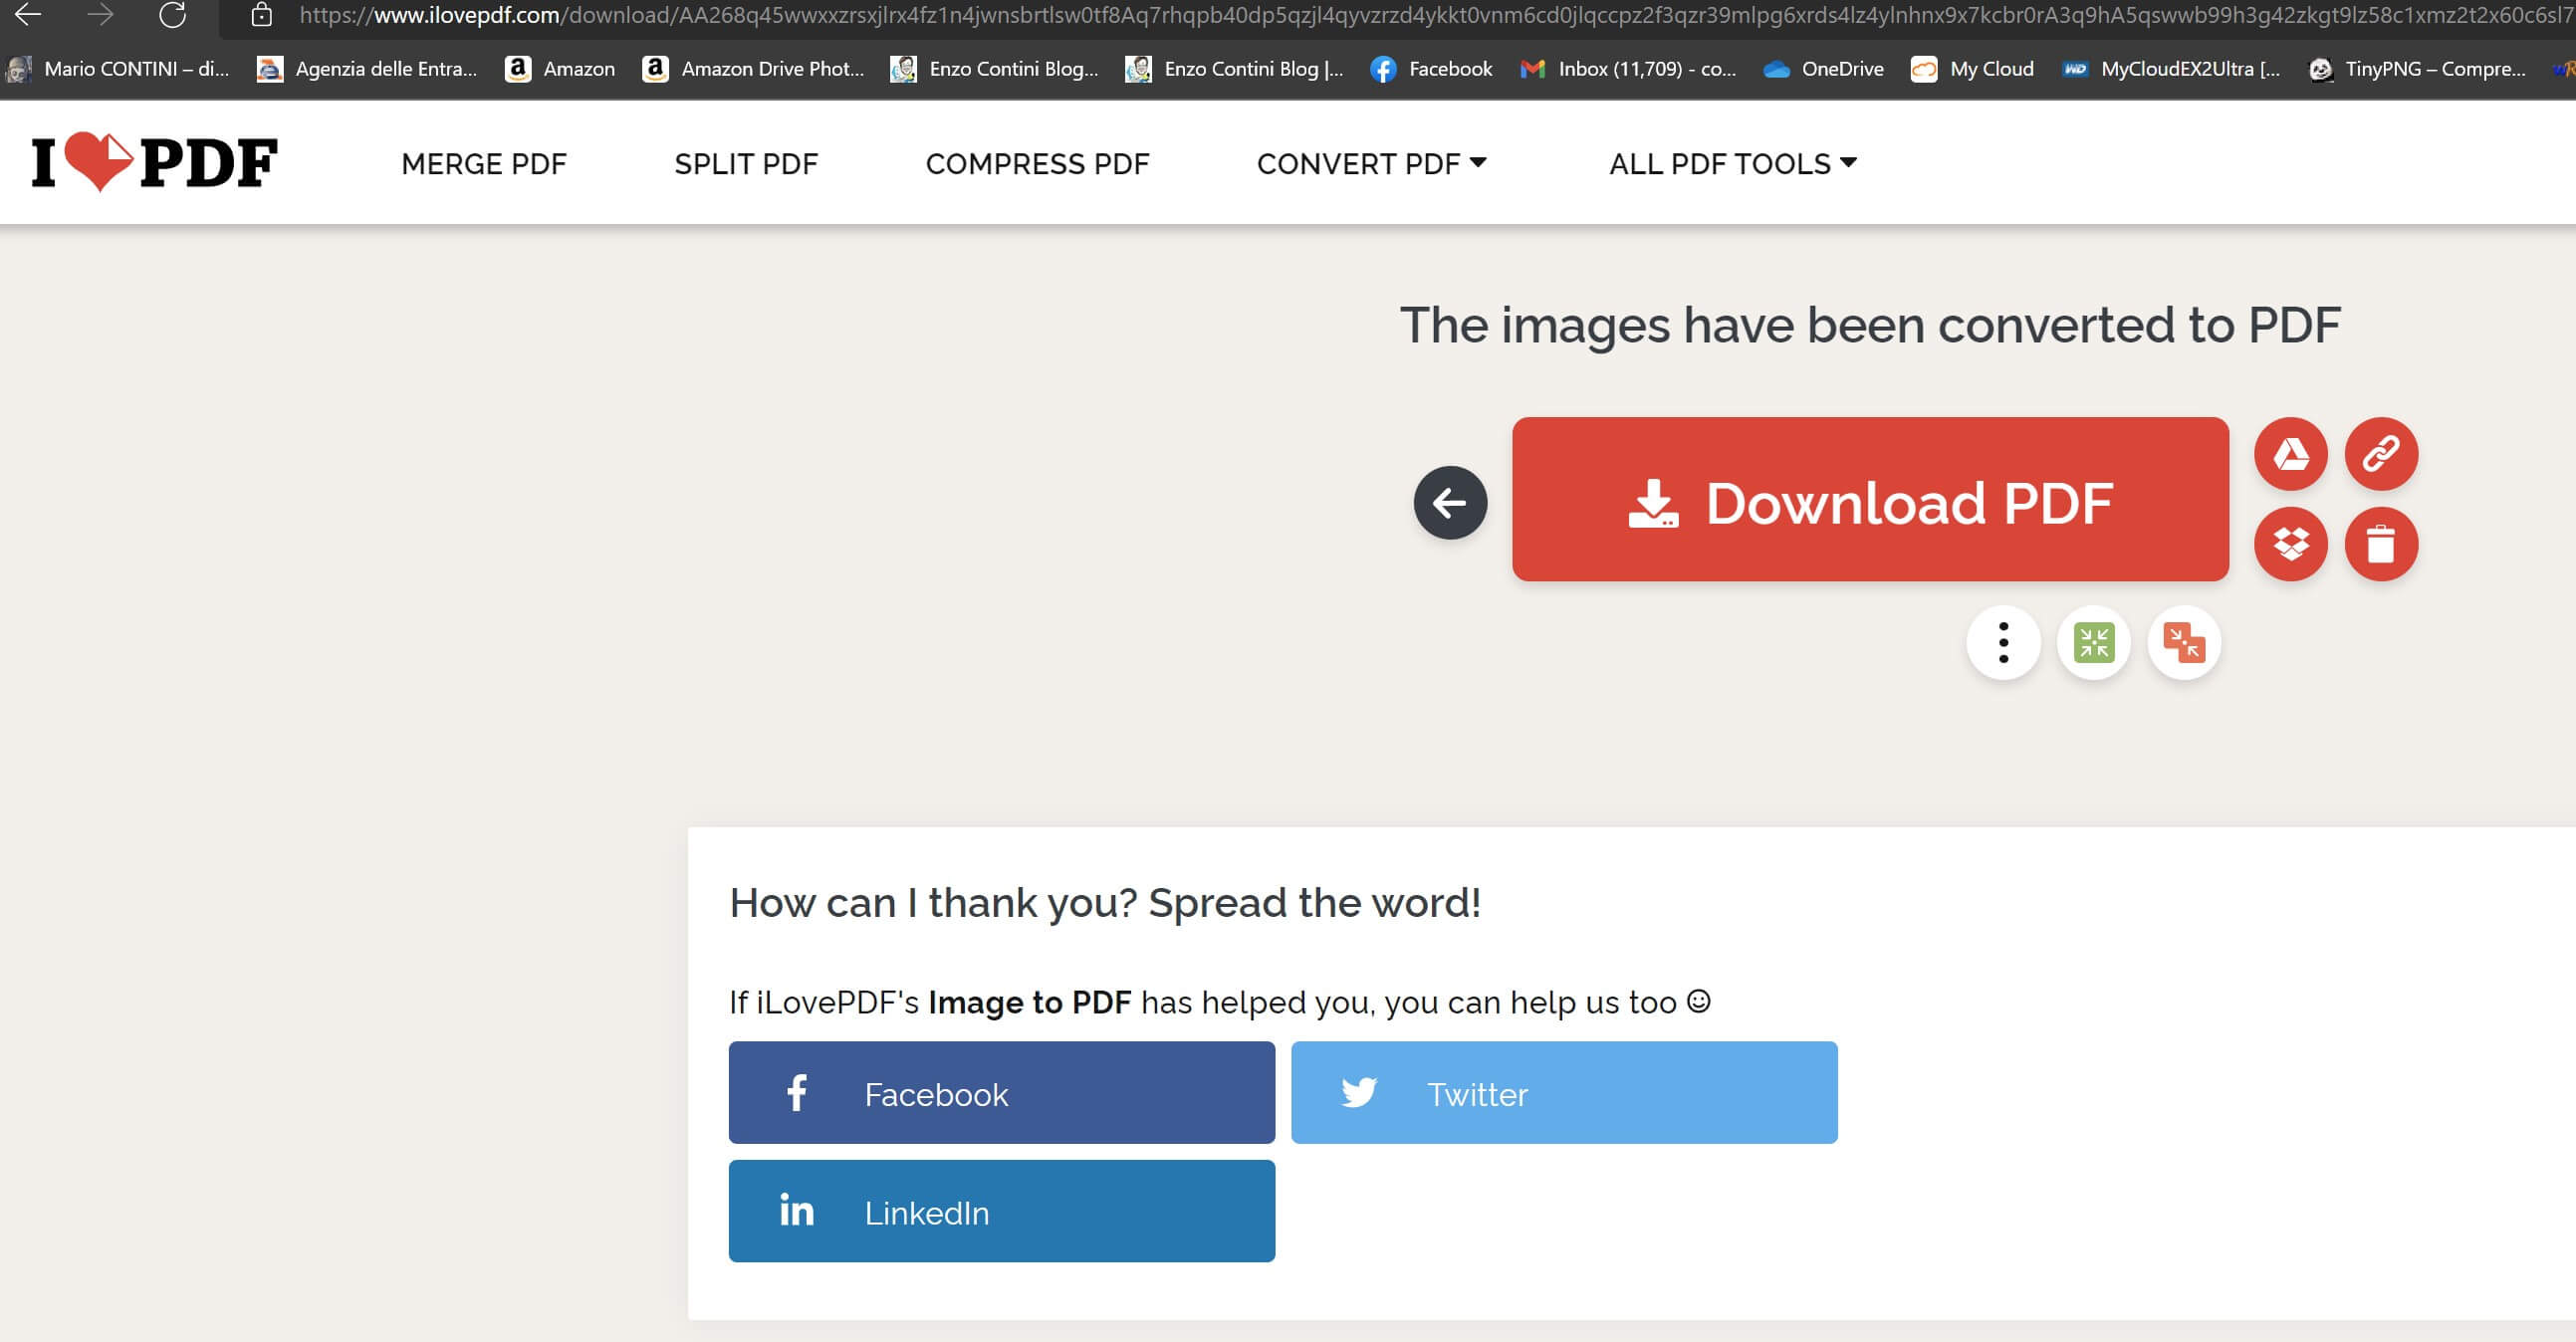The height and width of the screenshot is (1342, 2576).
Task: Click the orange merge PDF icon
Action: (x=2184, y=643)
